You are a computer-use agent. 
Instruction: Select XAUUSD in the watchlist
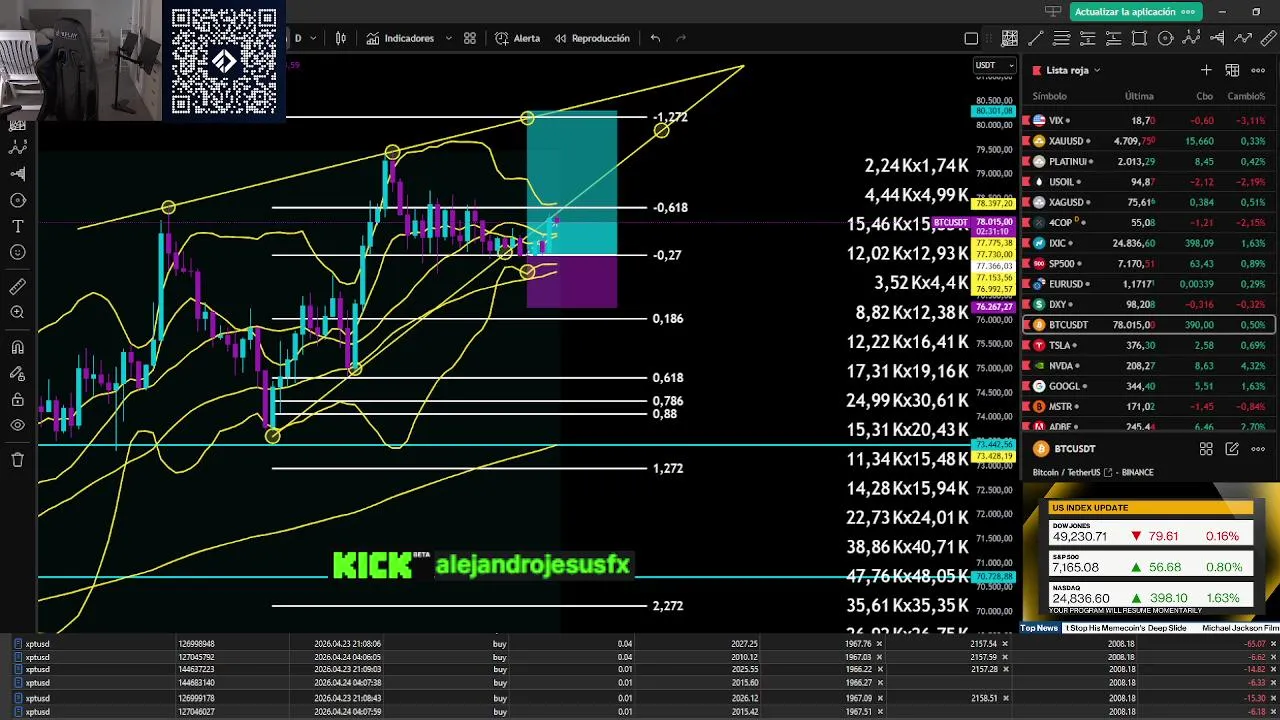tap(1148, 141)
